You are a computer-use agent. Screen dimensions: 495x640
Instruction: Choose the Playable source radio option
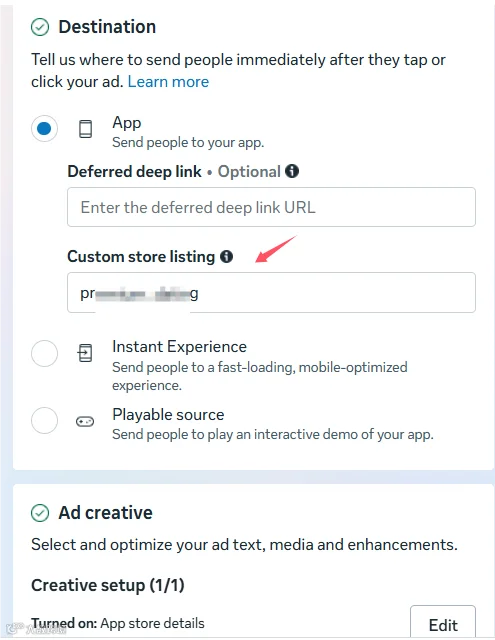click(44, 420)
